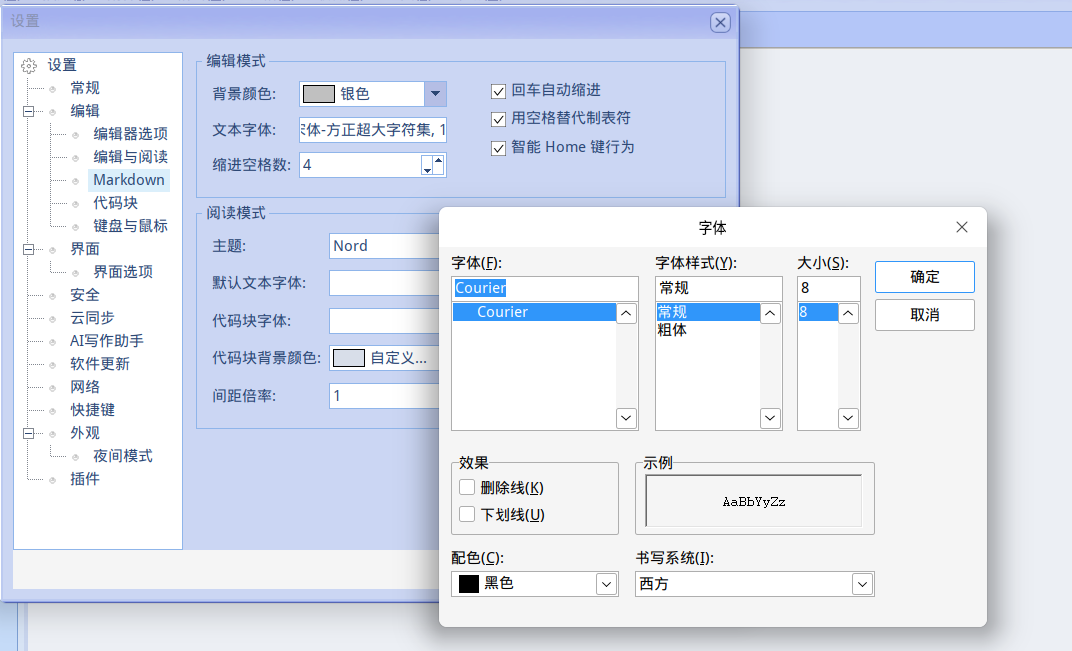Open 夜间模式 settings page
1072x651 pixels.
pyautogui.click(x=123, y=456)
